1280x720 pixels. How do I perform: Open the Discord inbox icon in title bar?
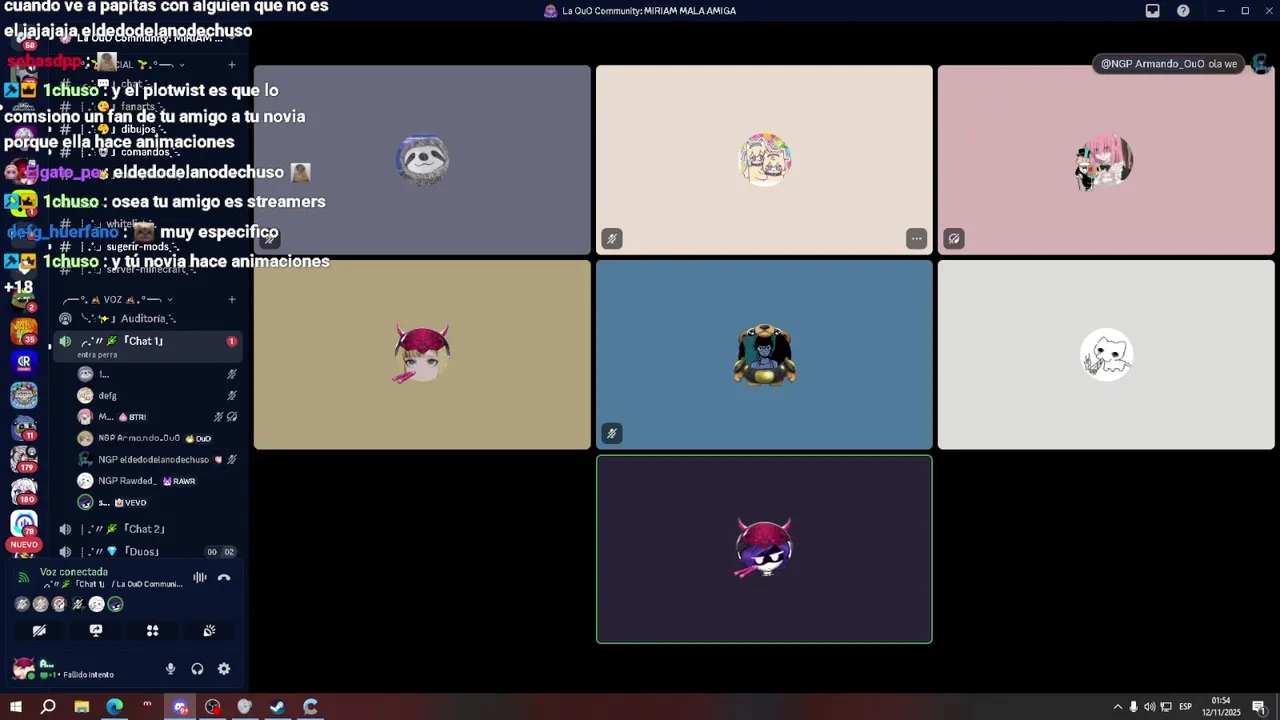pyautogui.click(x=1152, y=11)
